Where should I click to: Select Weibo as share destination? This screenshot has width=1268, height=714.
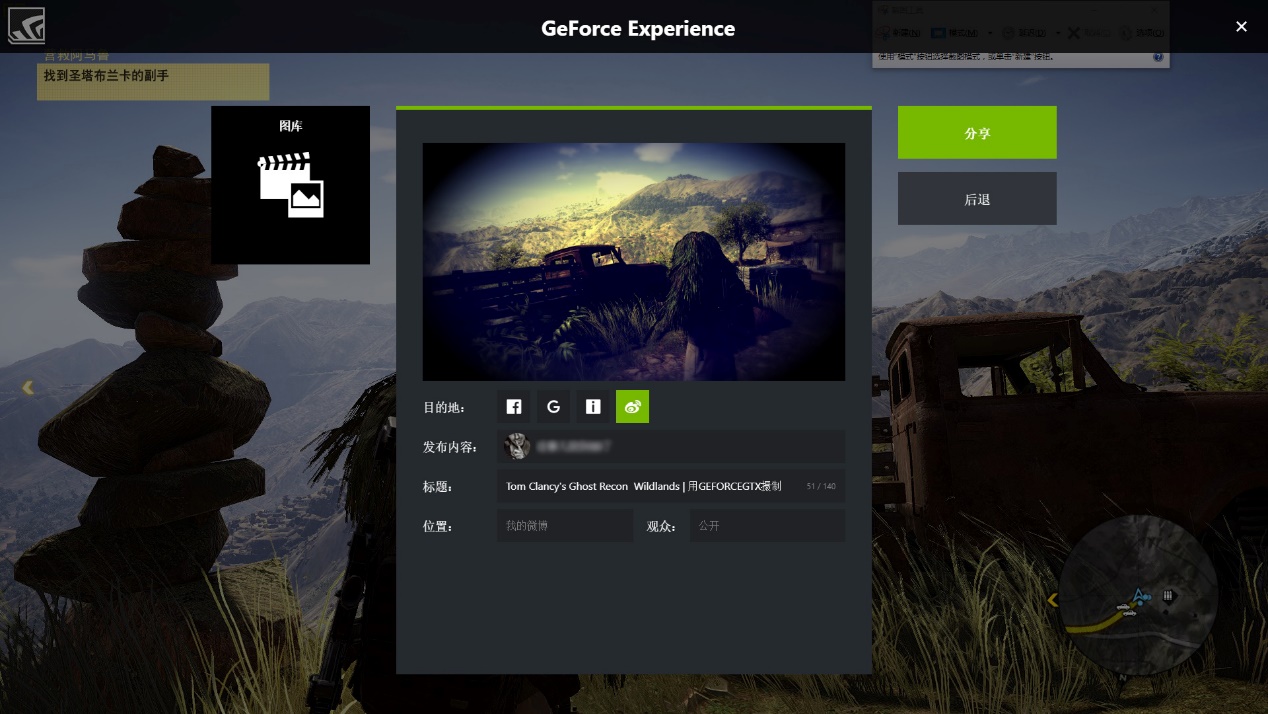pyautogui.click(x=632, y=406)
